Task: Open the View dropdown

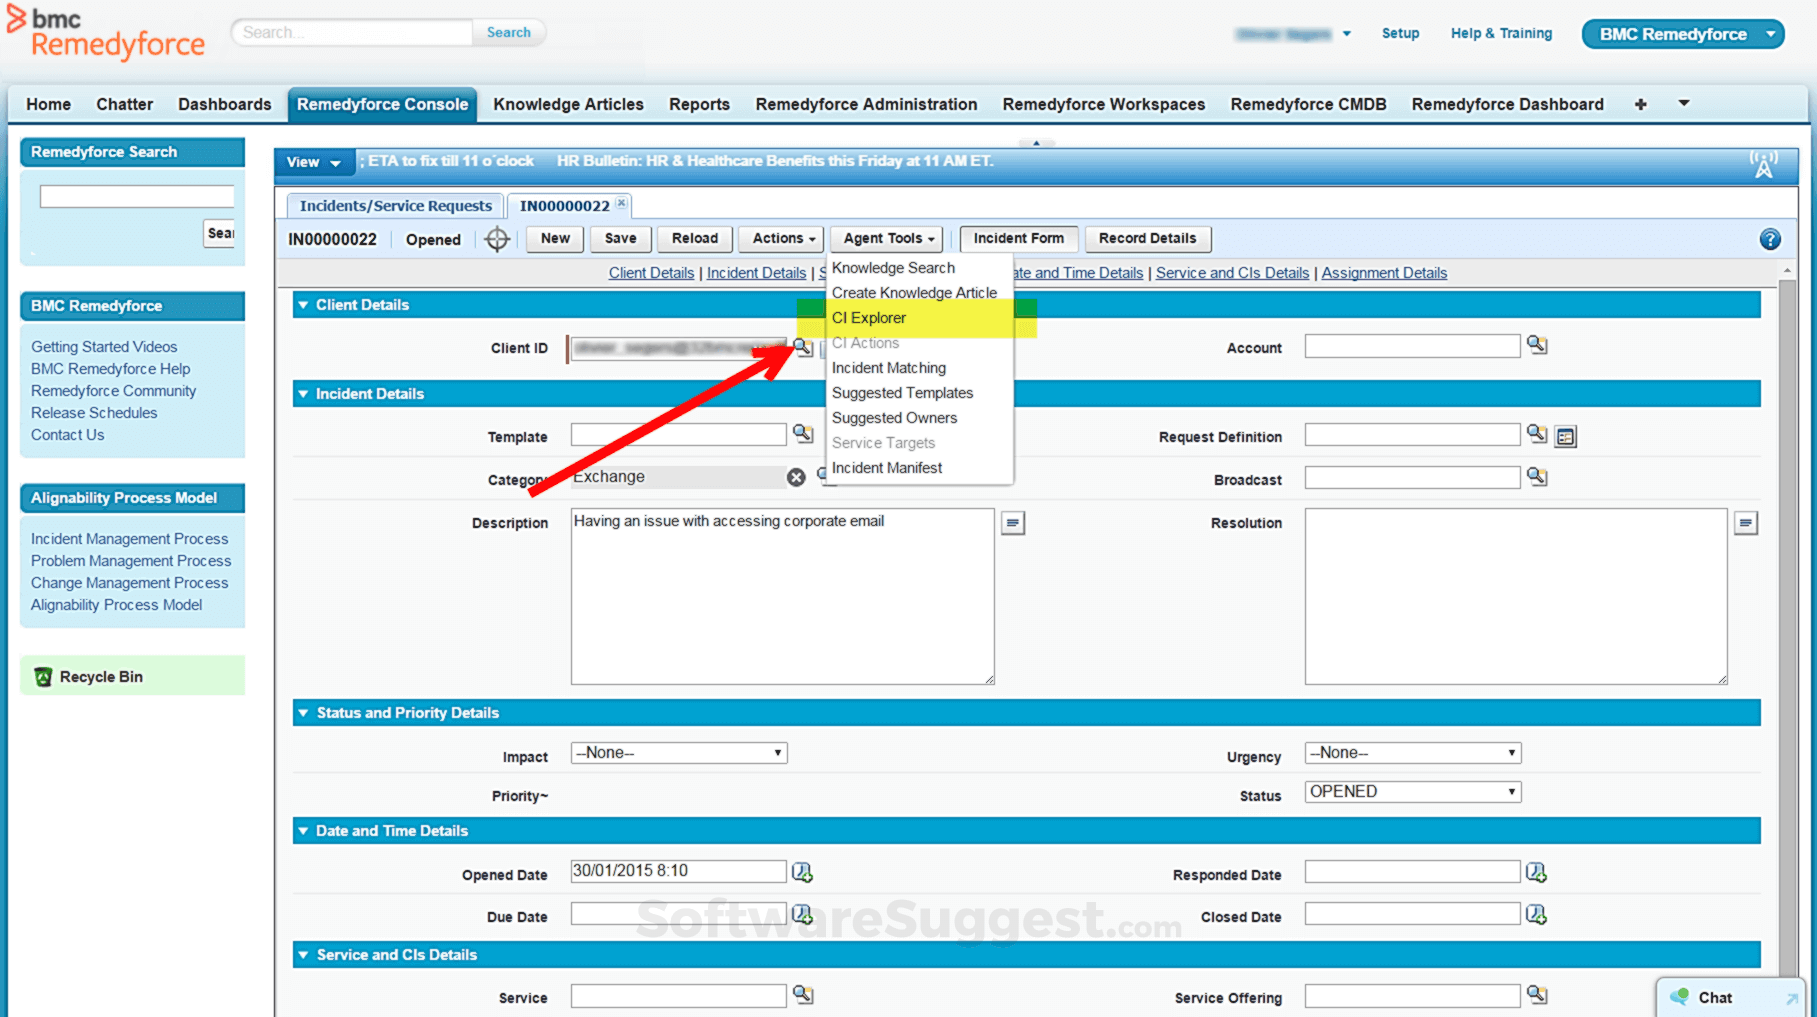Action: click(314, 162)
